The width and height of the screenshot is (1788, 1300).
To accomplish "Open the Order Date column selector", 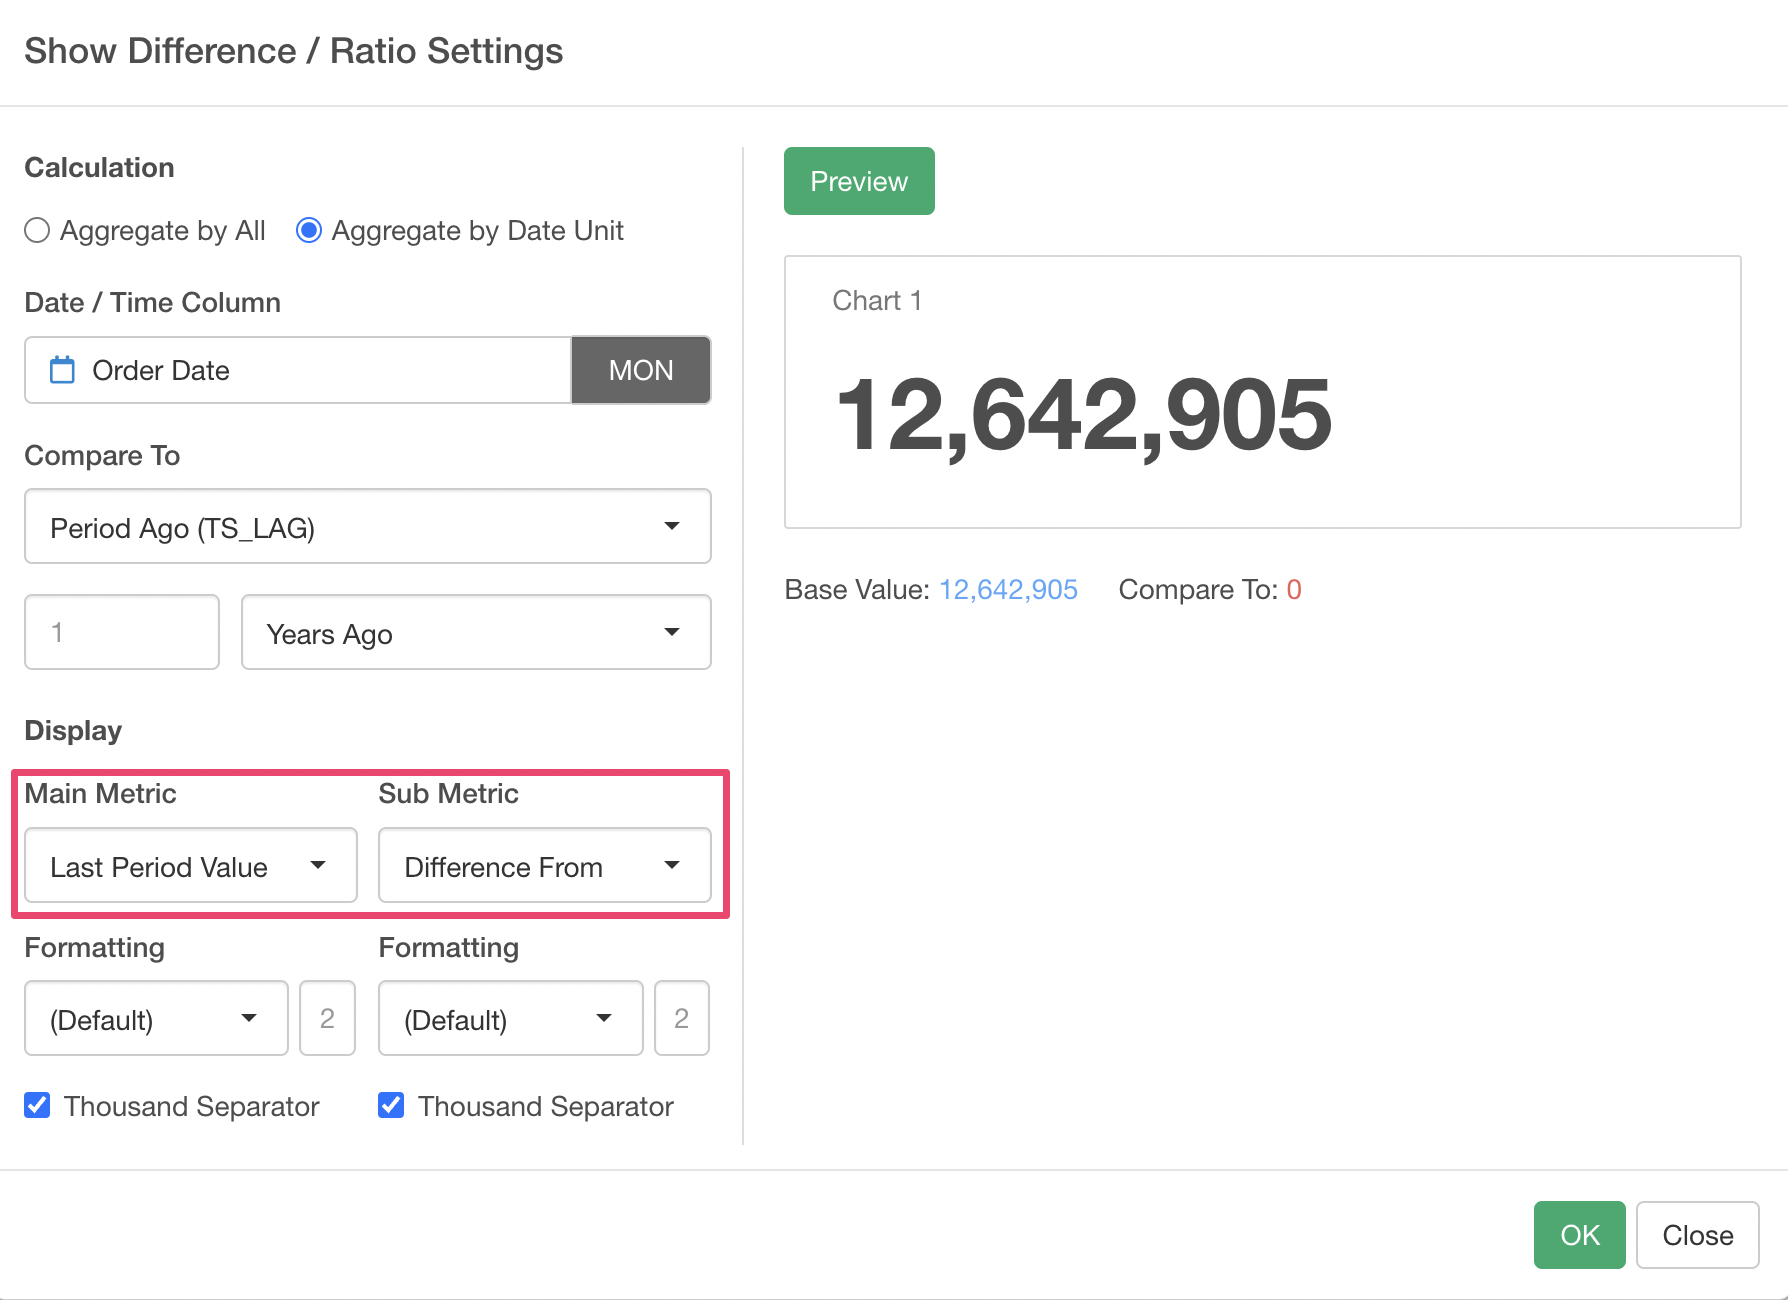I will coord(298,370).
